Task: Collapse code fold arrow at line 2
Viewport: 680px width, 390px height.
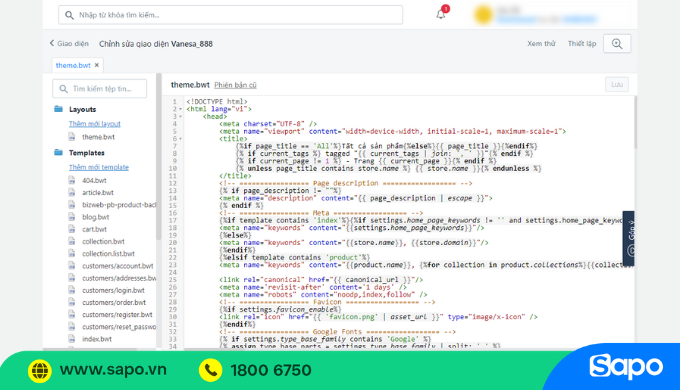Action: (x=180, y=109)
